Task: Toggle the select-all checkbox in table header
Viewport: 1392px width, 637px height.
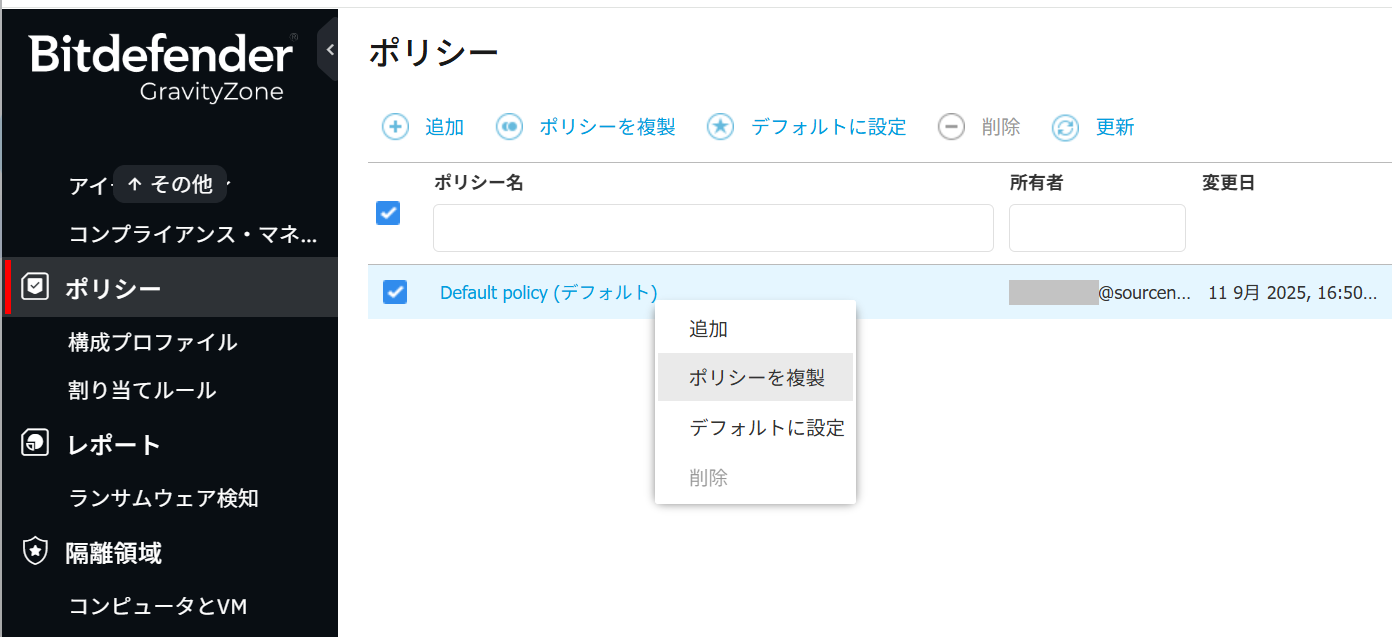Action: coord(388,213)
